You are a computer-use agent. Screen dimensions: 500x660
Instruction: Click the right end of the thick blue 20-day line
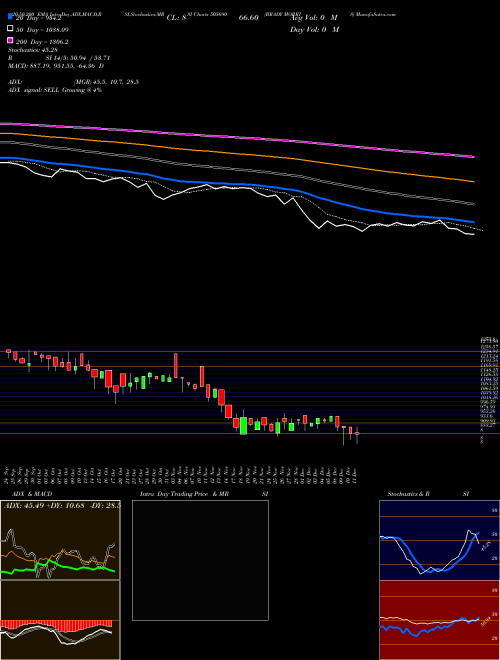point(473,221)
